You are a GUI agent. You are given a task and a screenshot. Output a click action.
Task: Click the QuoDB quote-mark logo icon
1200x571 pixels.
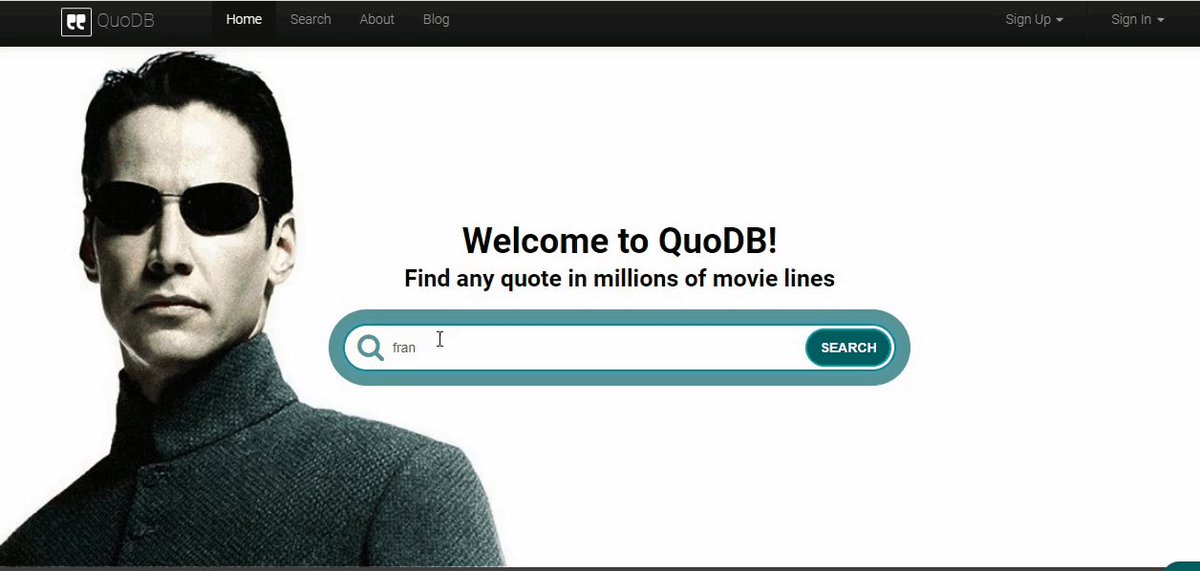point(76,21)
